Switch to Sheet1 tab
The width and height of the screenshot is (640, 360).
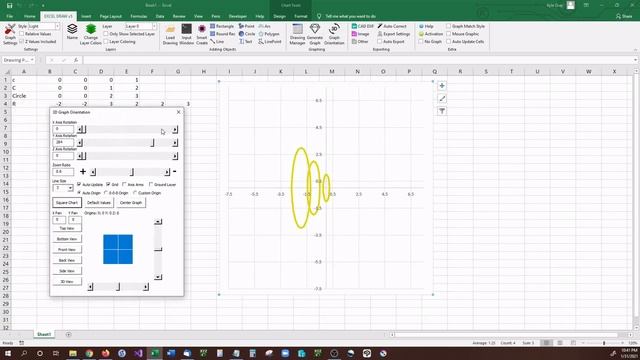pyautogui.click(x=44, y=334)
